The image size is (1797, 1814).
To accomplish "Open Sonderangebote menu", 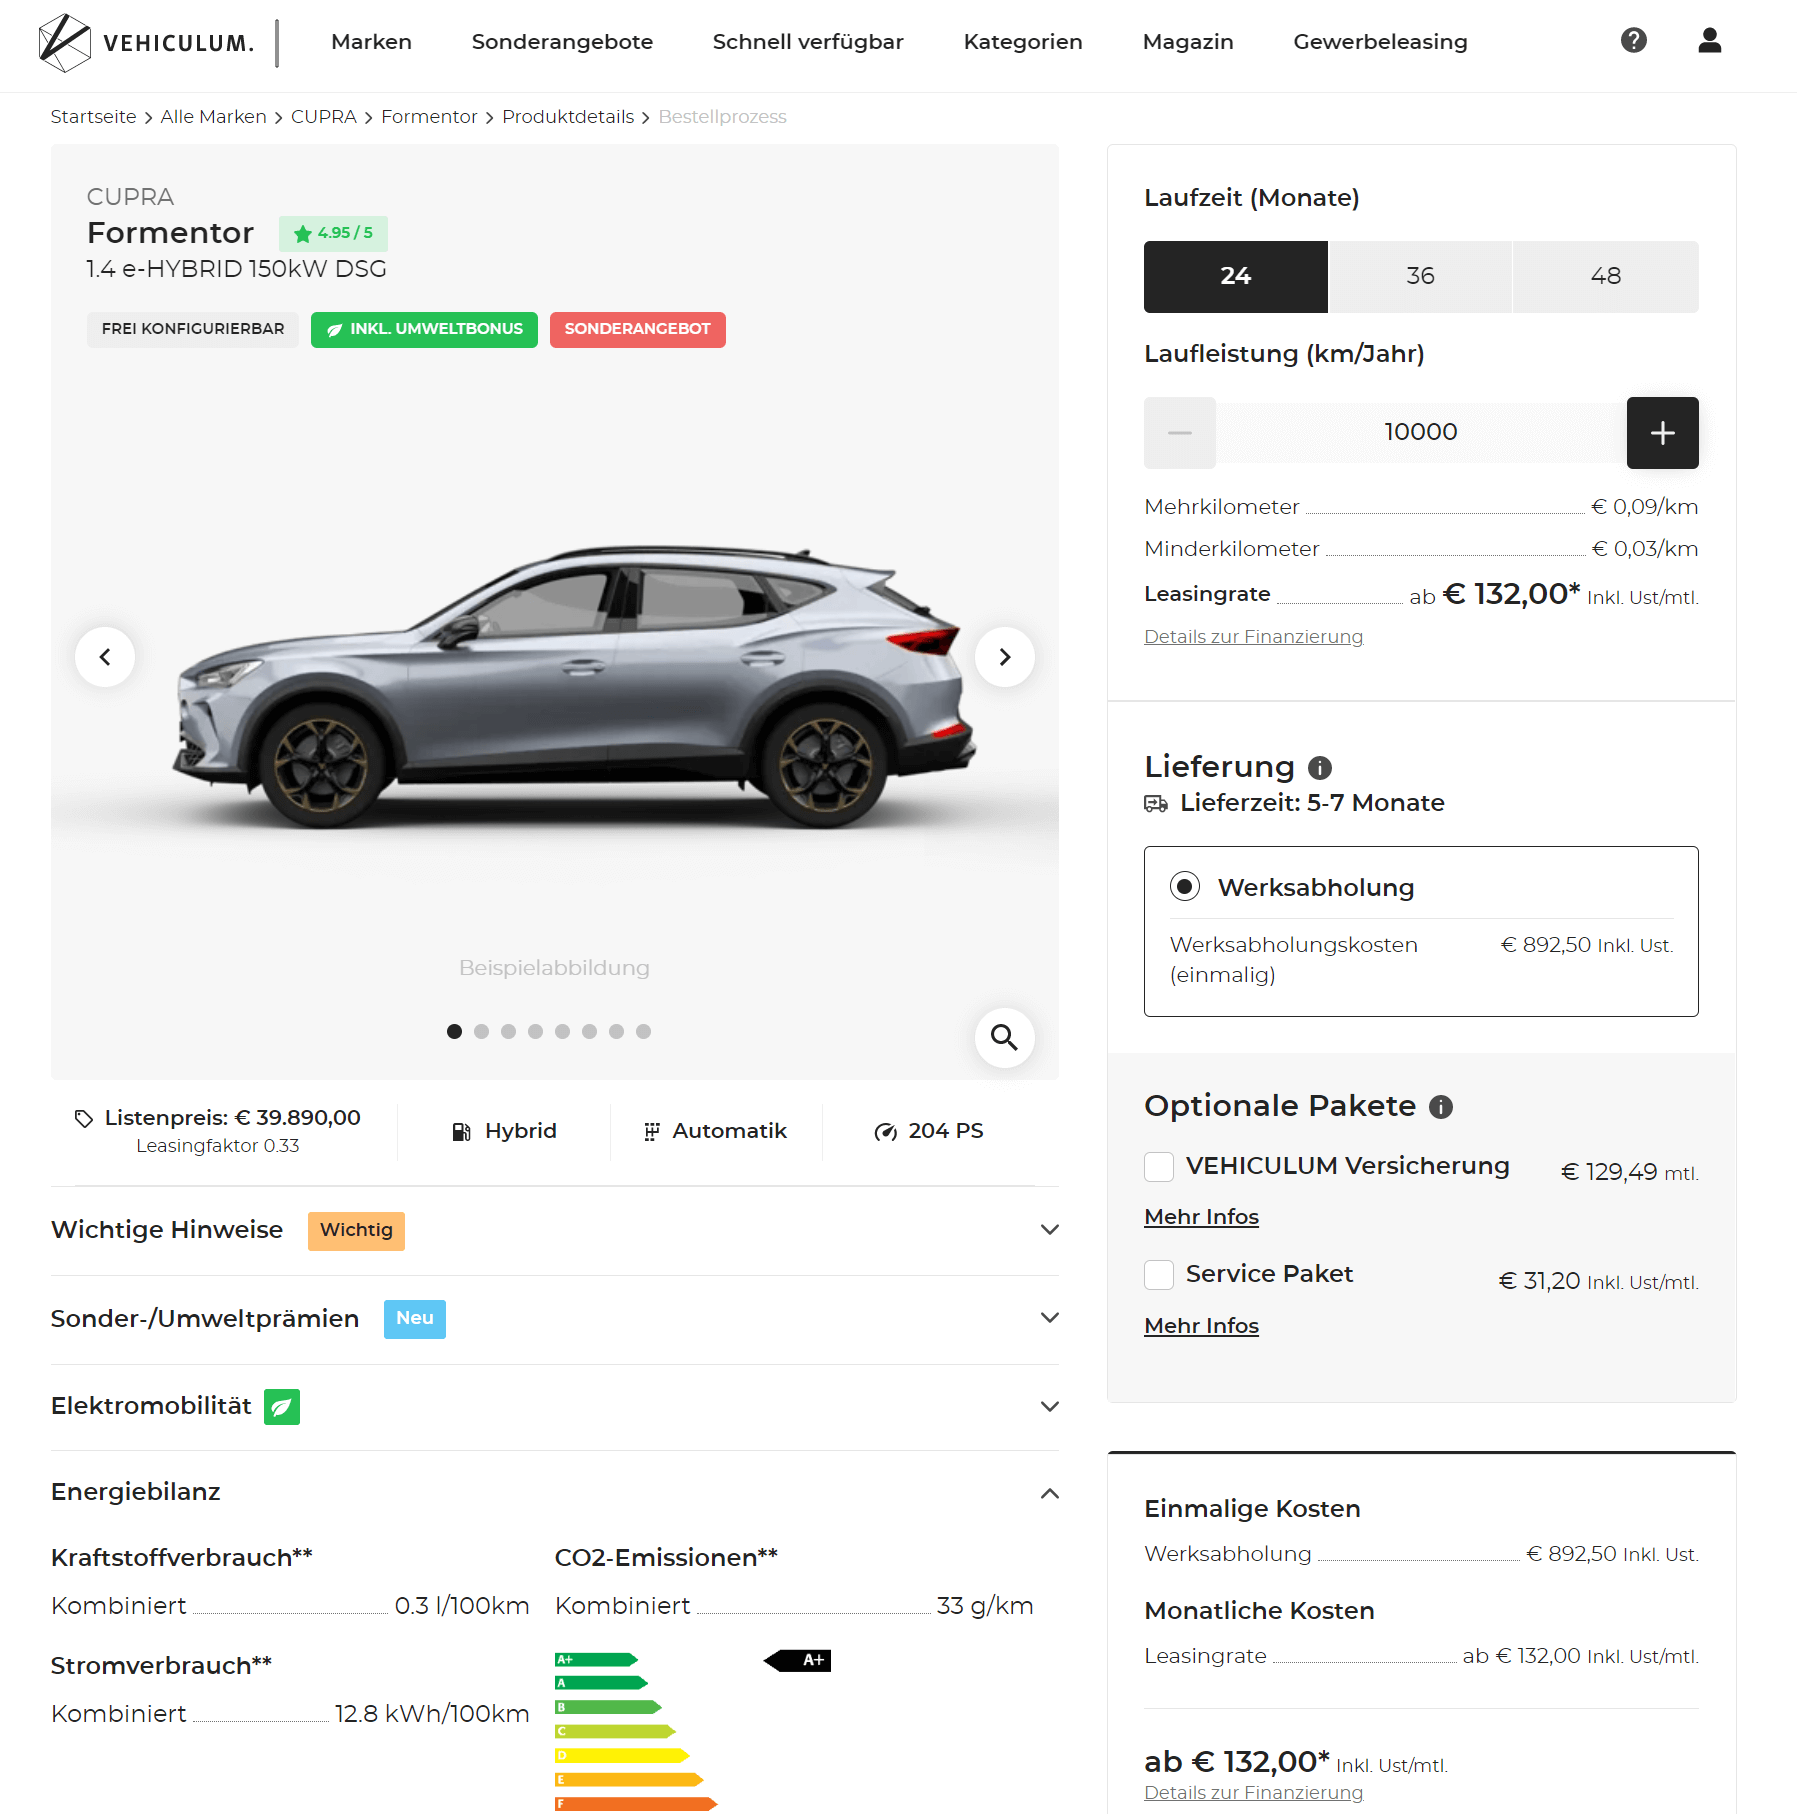I will 562,42.
